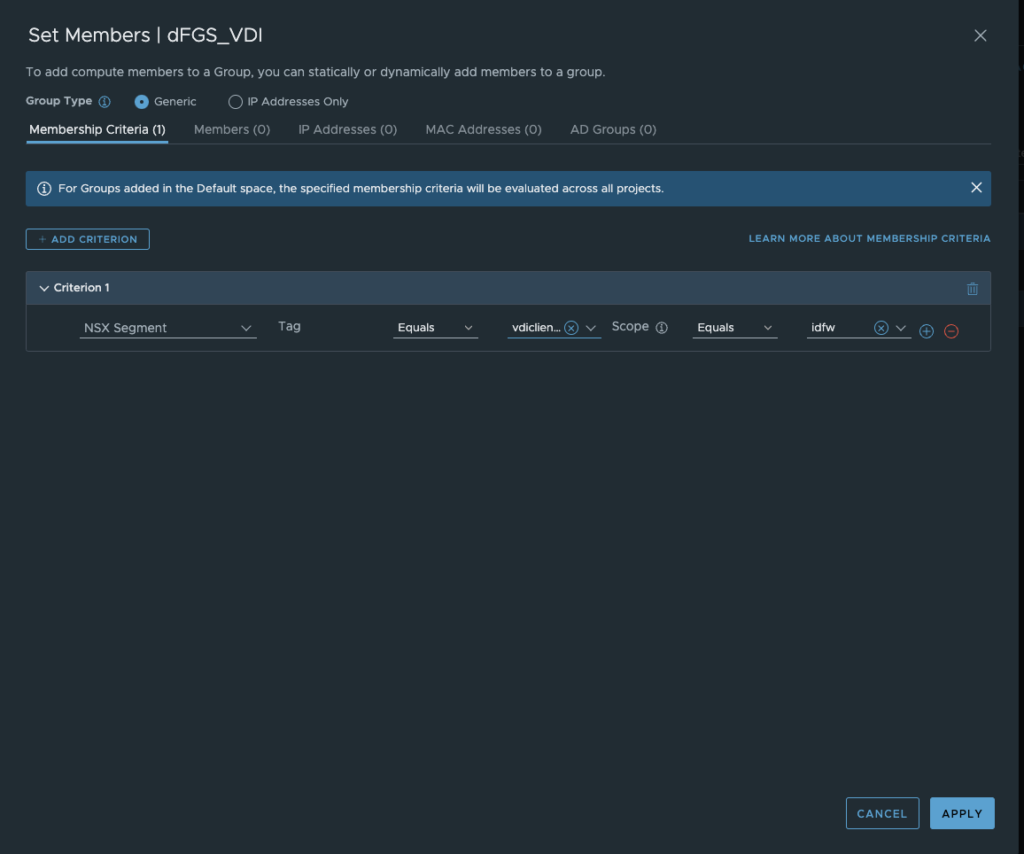Click the Group Type info icon
This screenshot has height=854, width=1024.
click(x=105, y=102)
